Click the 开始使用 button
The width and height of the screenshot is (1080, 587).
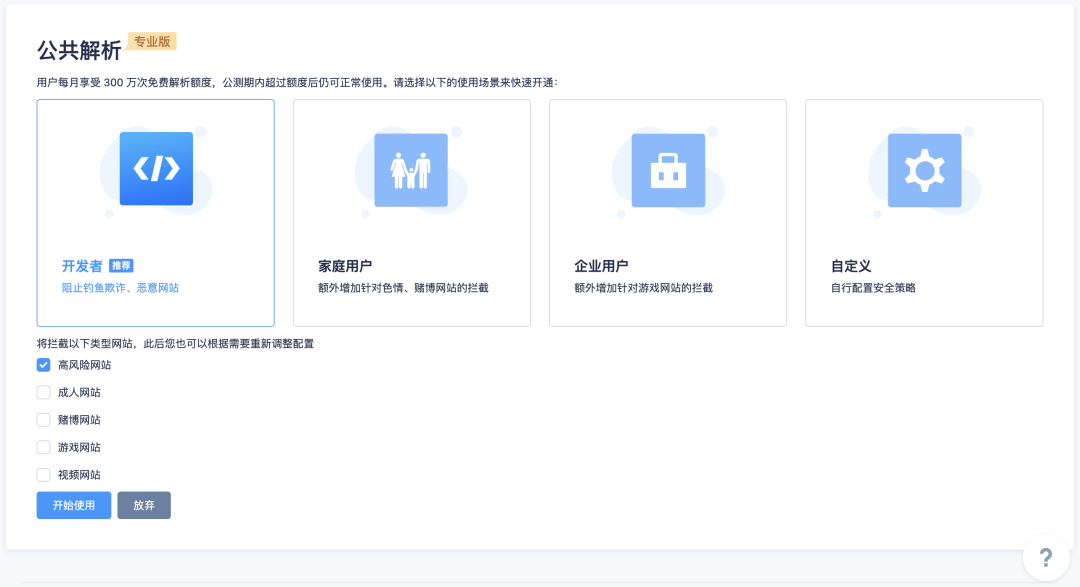click(74, 505)
